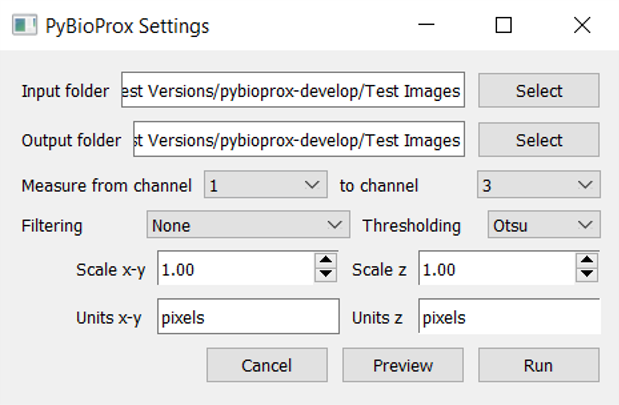This screenshot has height=405, width=619.
Task: Expand the Filtering dropdown set to None
Action: coord(247,226)
